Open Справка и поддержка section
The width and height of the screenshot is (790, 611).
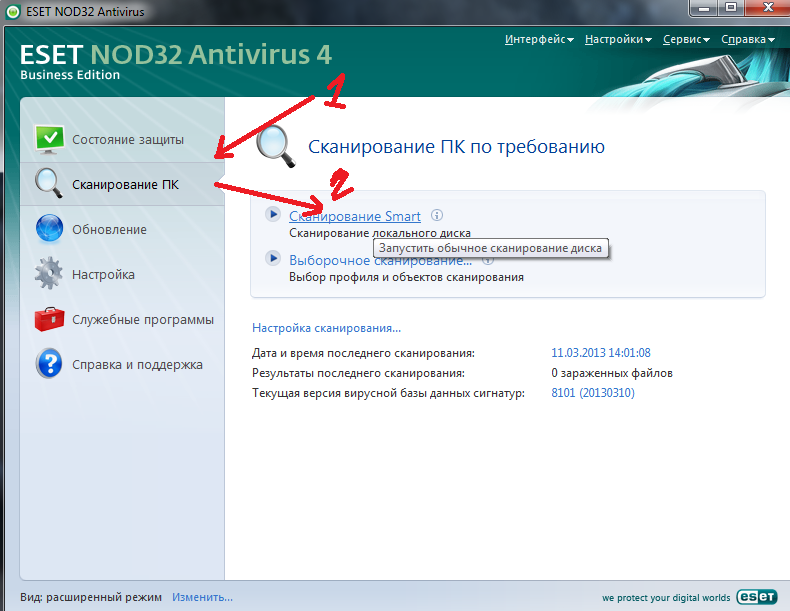(x=138, y=365)
